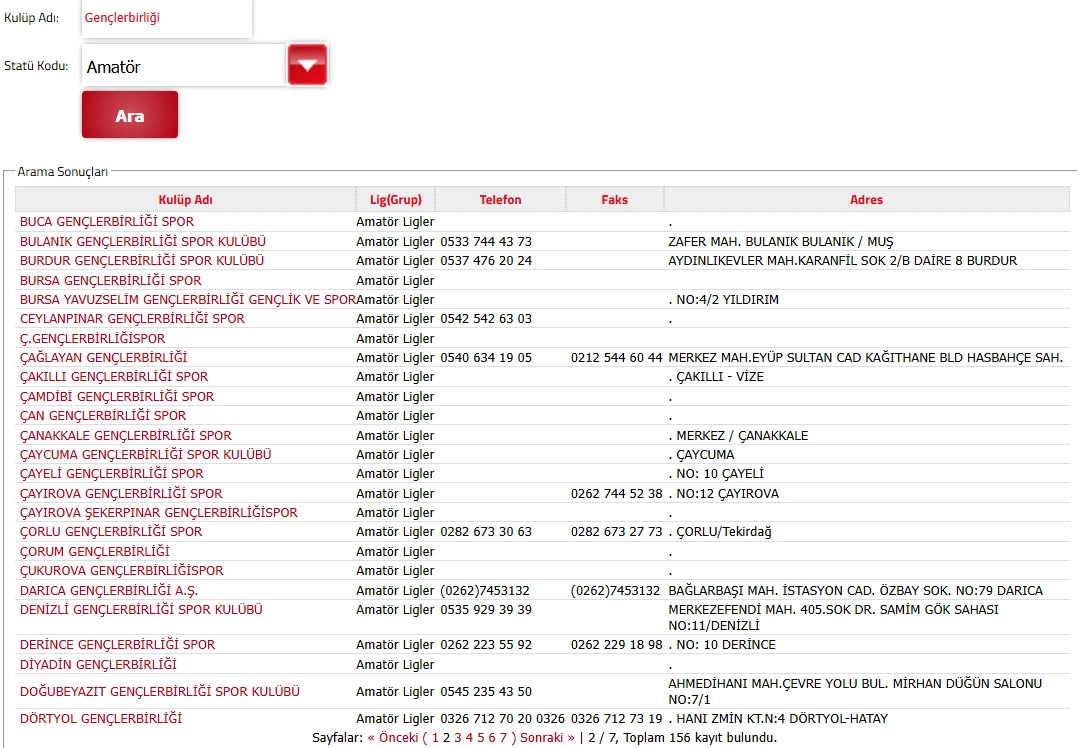The image size is (1080, 748).
Task: Open page 4 of the results
Action: click(x=469, y=738)
